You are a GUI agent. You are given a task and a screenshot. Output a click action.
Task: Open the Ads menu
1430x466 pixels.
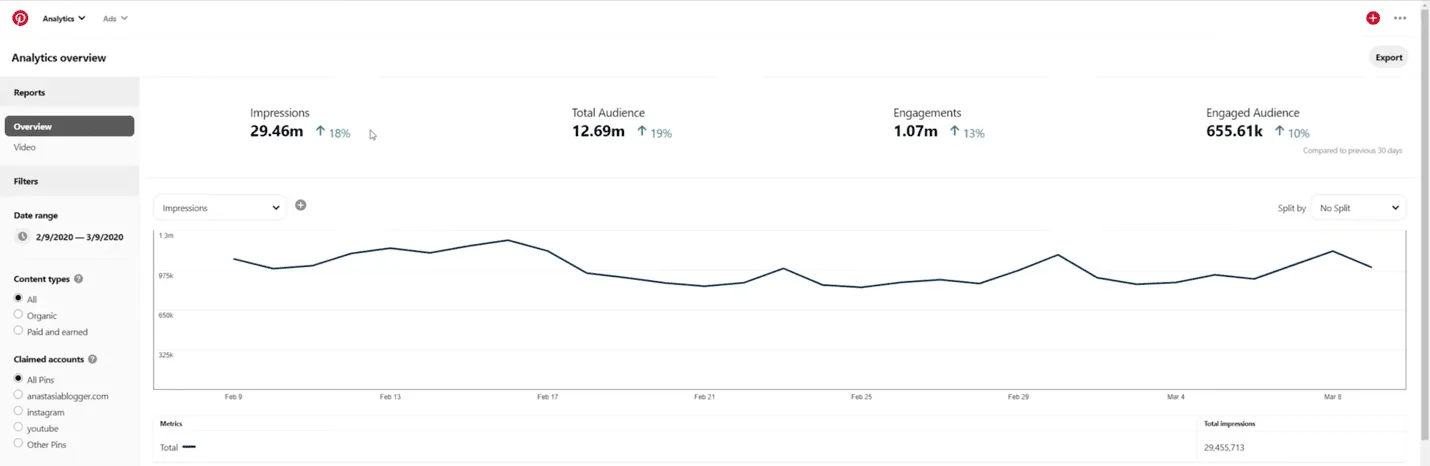pyautogui.click(x=115, y=18)
